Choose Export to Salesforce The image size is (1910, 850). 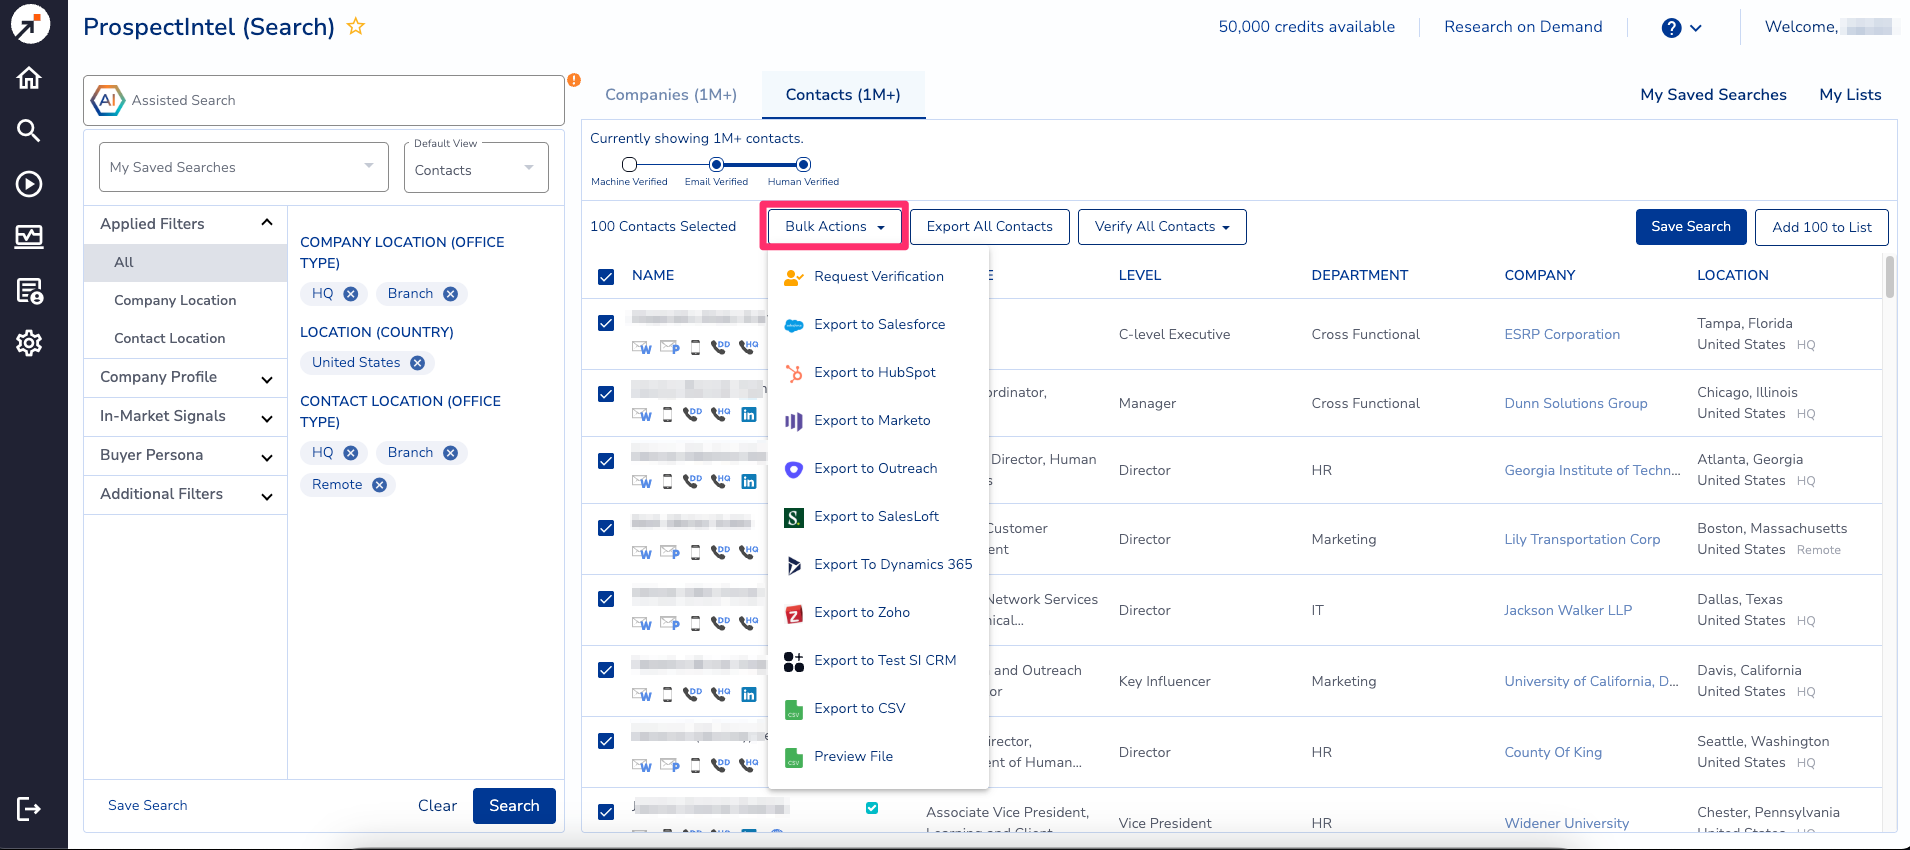click(x=879, y=325)
